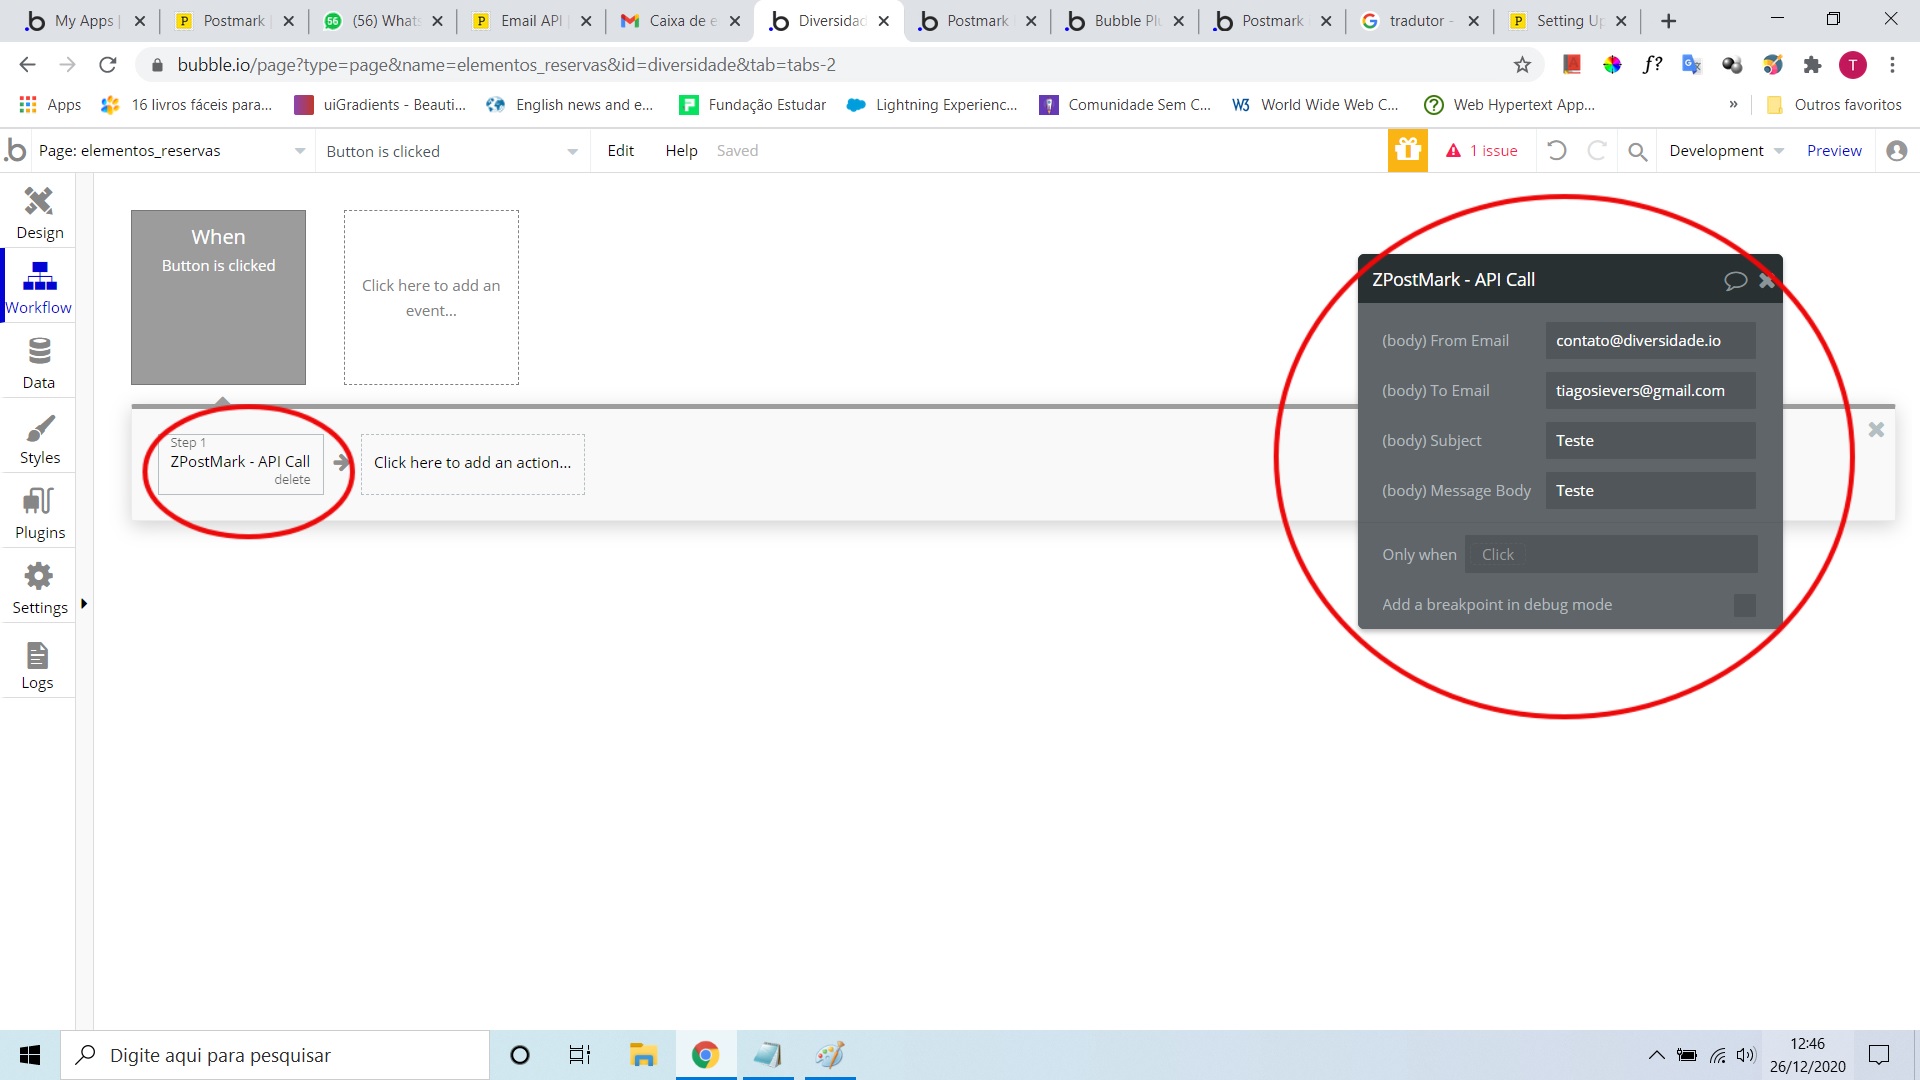Open the Windows notification center
This screenshot has height=1080, width=1920.
click(1879, 1055)
